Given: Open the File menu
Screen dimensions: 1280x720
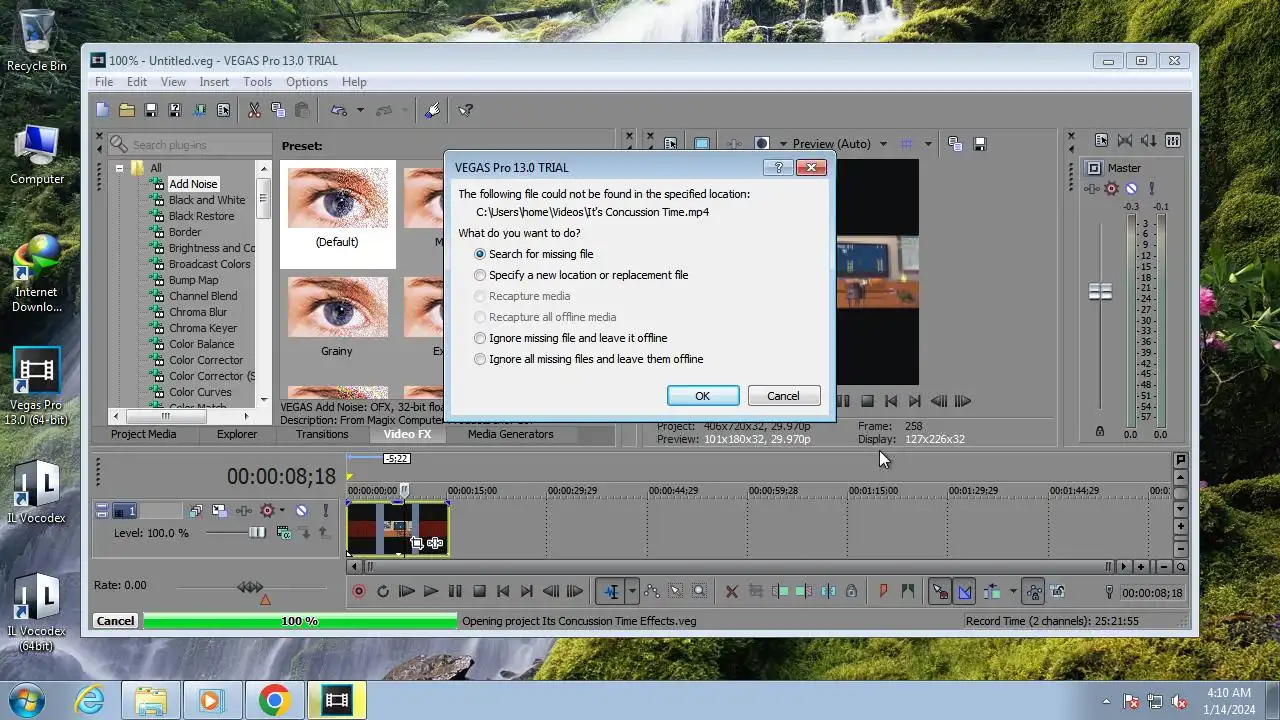Looking at the screenshot, I should (104, 82).
